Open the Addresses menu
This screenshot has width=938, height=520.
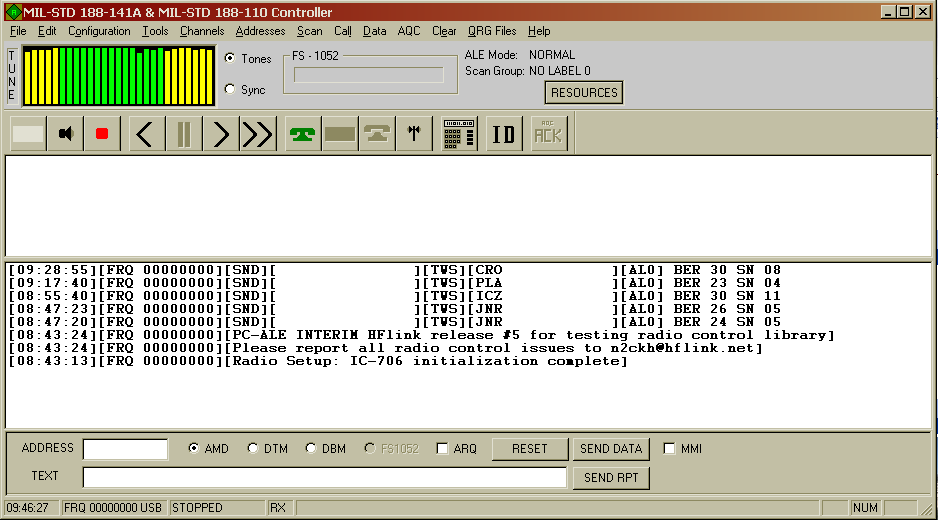pyautogui.click(x=260, y=31)
